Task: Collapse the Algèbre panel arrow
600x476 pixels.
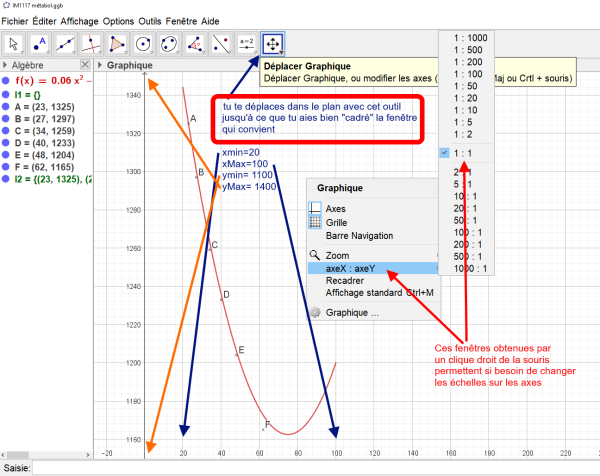Action: point(5,65)
